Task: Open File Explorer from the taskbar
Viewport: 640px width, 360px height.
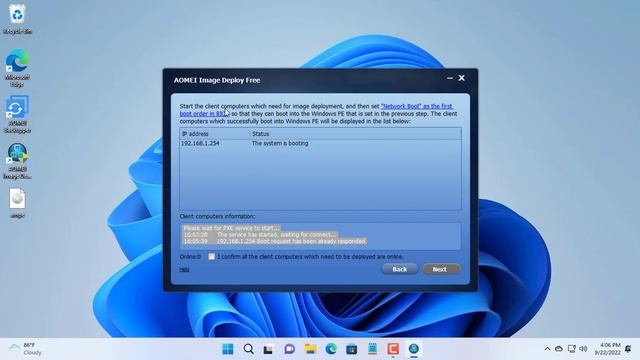Action: [310, 349]
